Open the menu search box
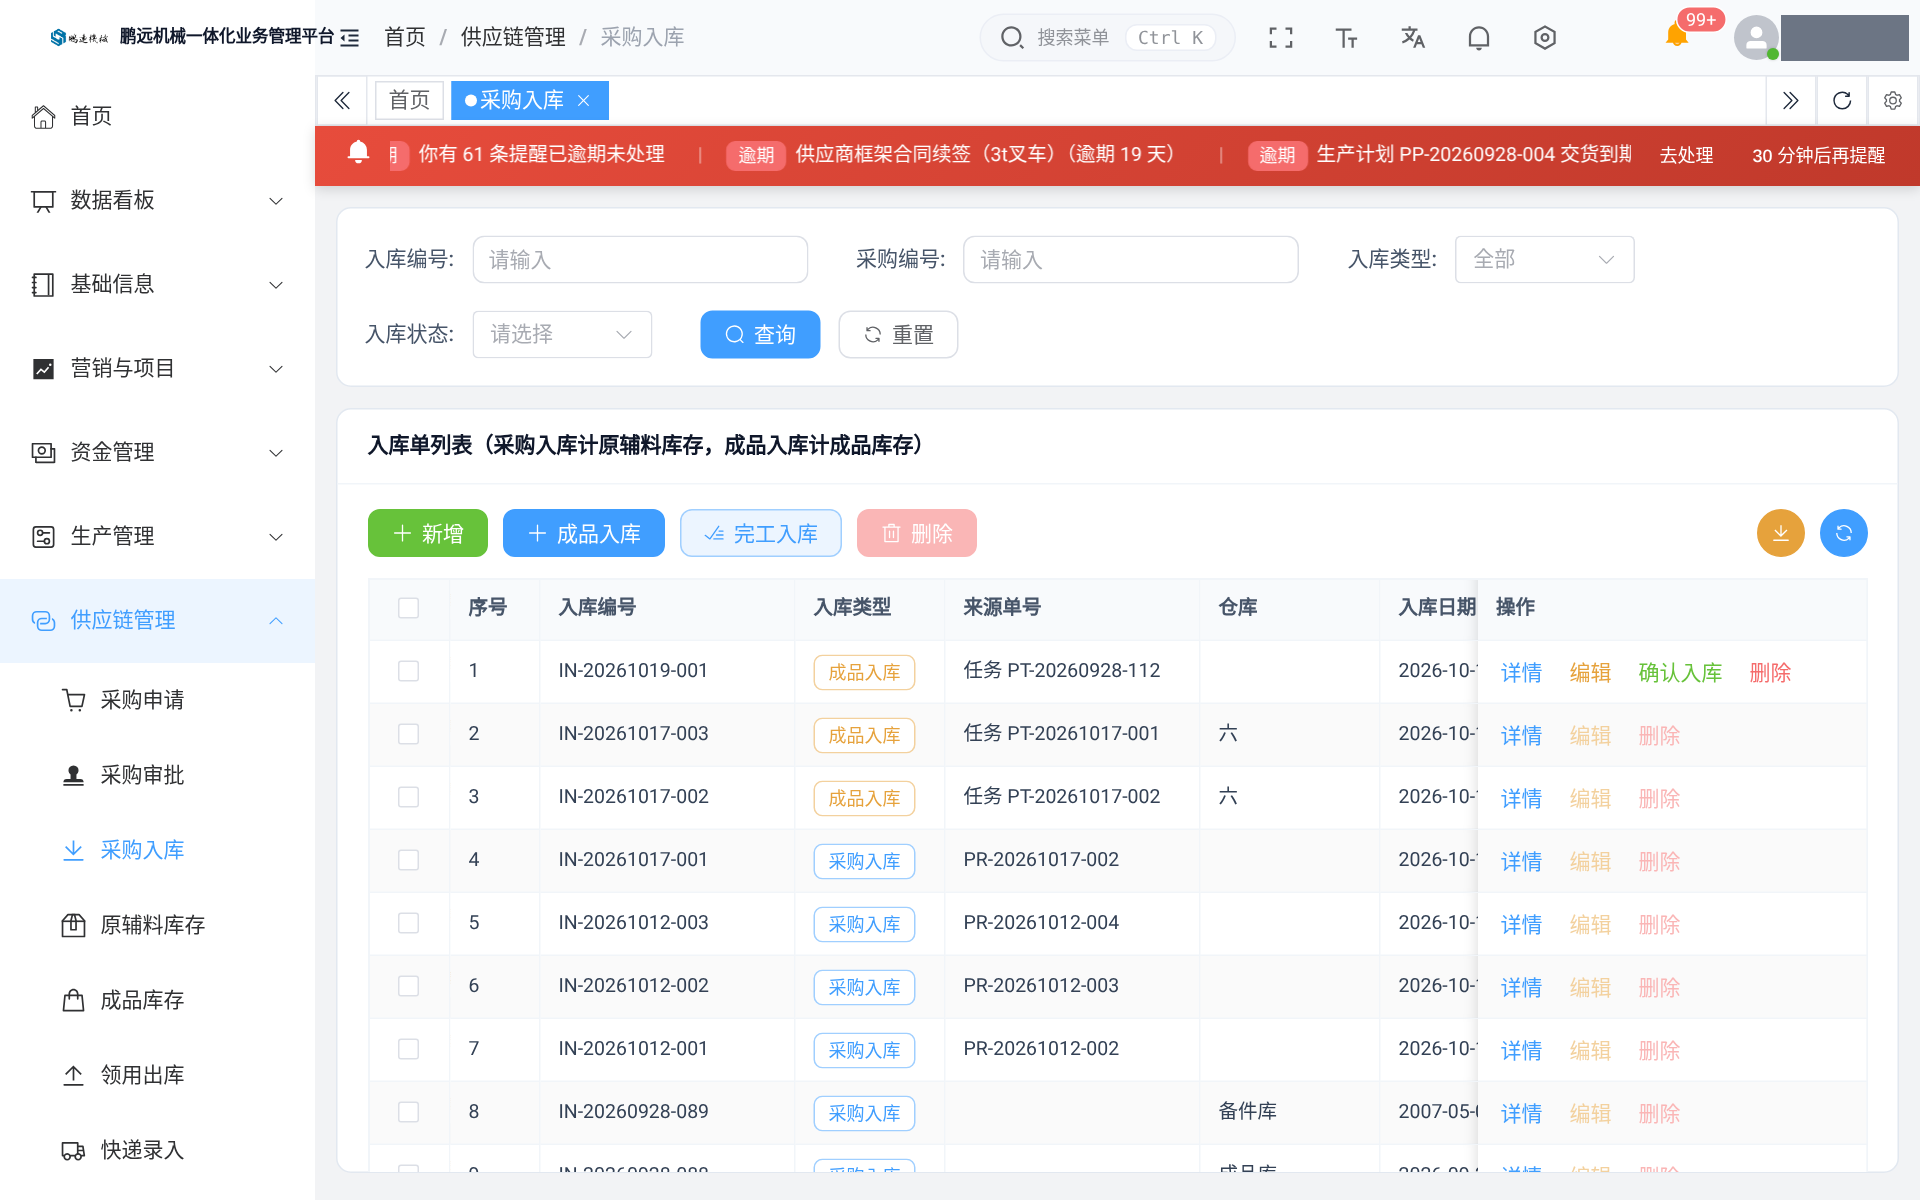1920x1200 pixels. (x=1107, y=38)
